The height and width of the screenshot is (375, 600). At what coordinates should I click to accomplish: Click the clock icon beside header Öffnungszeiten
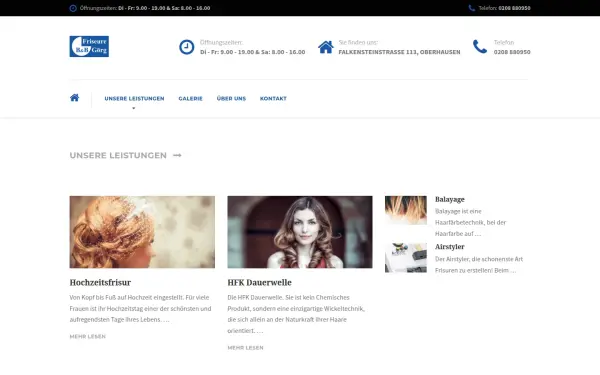(187, 47)
